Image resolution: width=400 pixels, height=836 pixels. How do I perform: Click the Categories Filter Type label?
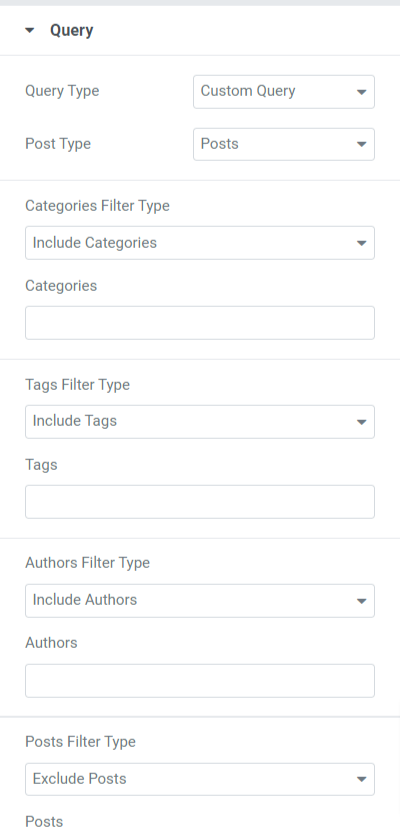(98, 206)
